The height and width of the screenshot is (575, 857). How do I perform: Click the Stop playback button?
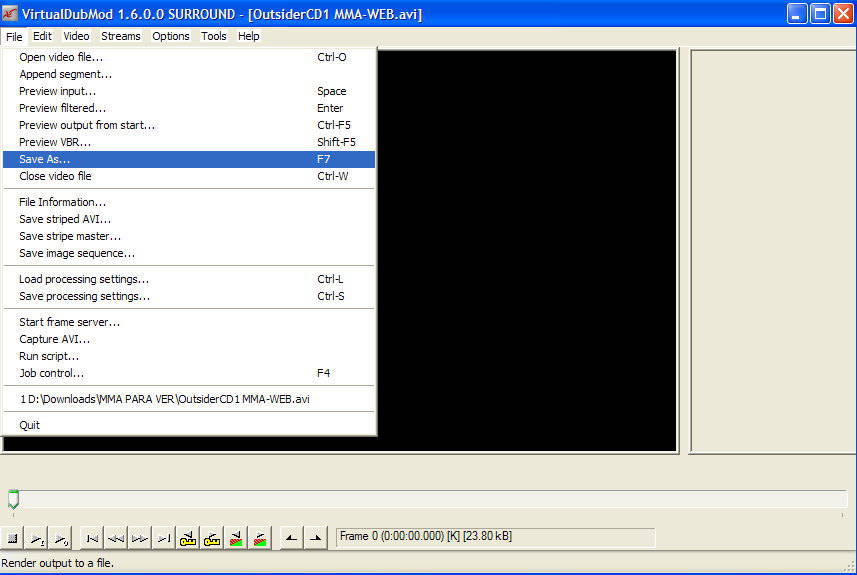click(x=12, y=538)
